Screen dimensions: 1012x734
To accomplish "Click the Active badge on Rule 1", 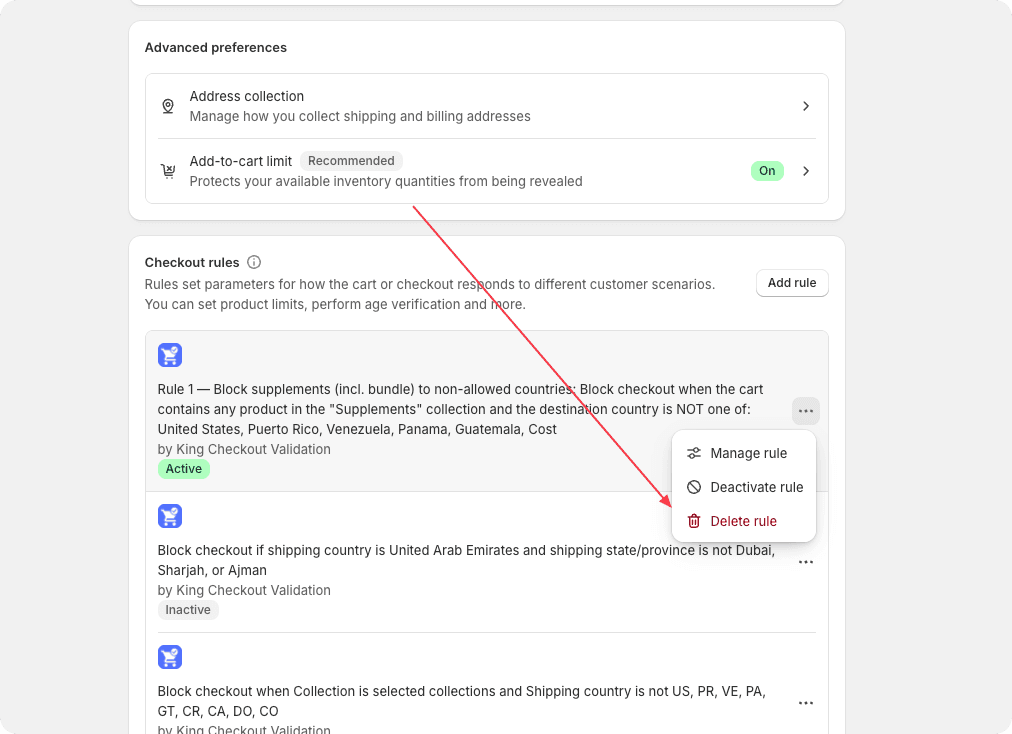I will (x=184, y=469).
